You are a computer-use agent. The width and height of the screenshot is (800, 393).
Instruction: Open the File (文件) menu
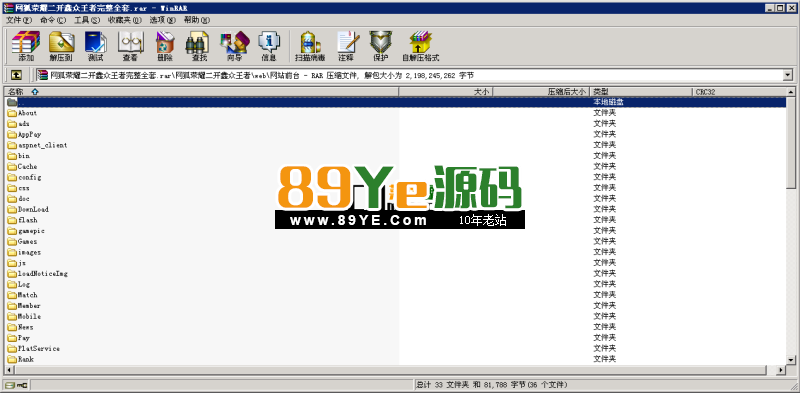pyautogui.click(x=19, y=20)
